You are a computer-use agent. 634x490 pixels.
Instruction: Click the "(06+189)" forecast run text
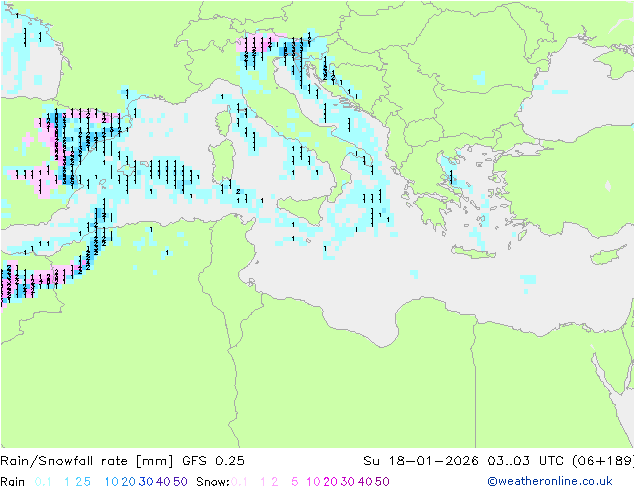(603, 461)
